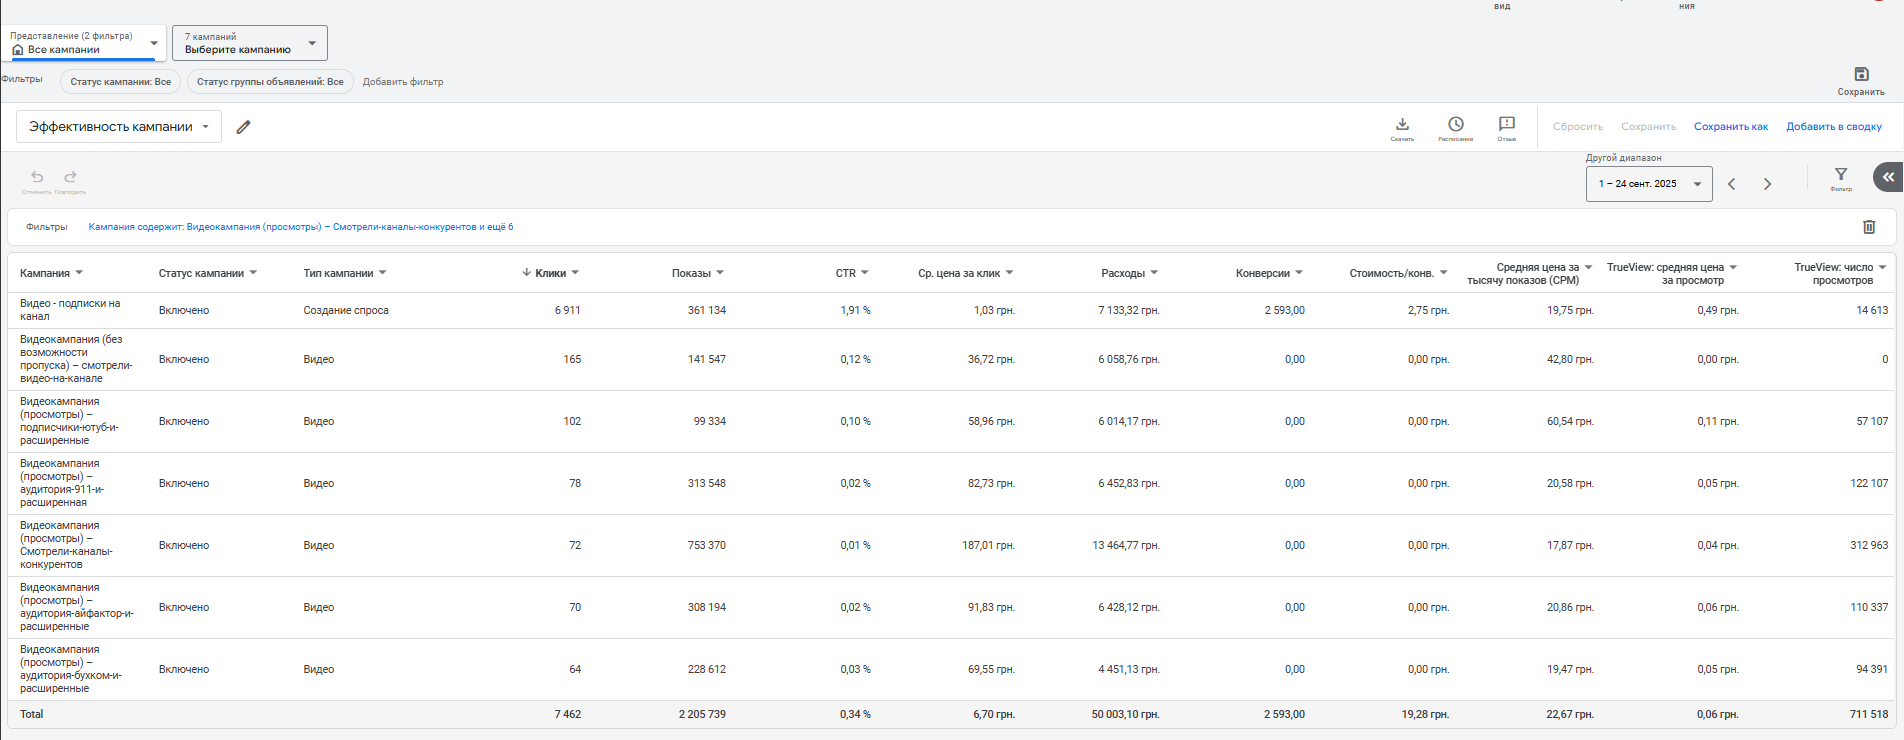Open the date range 1–24 сент. 2025 dropdown
Screen dimensions: 1904x740
[1649, 184]
